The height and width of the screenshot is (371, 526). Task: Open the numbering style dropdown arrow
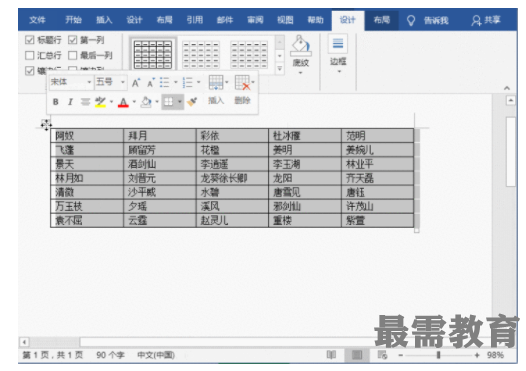click(x=199, y=82)
